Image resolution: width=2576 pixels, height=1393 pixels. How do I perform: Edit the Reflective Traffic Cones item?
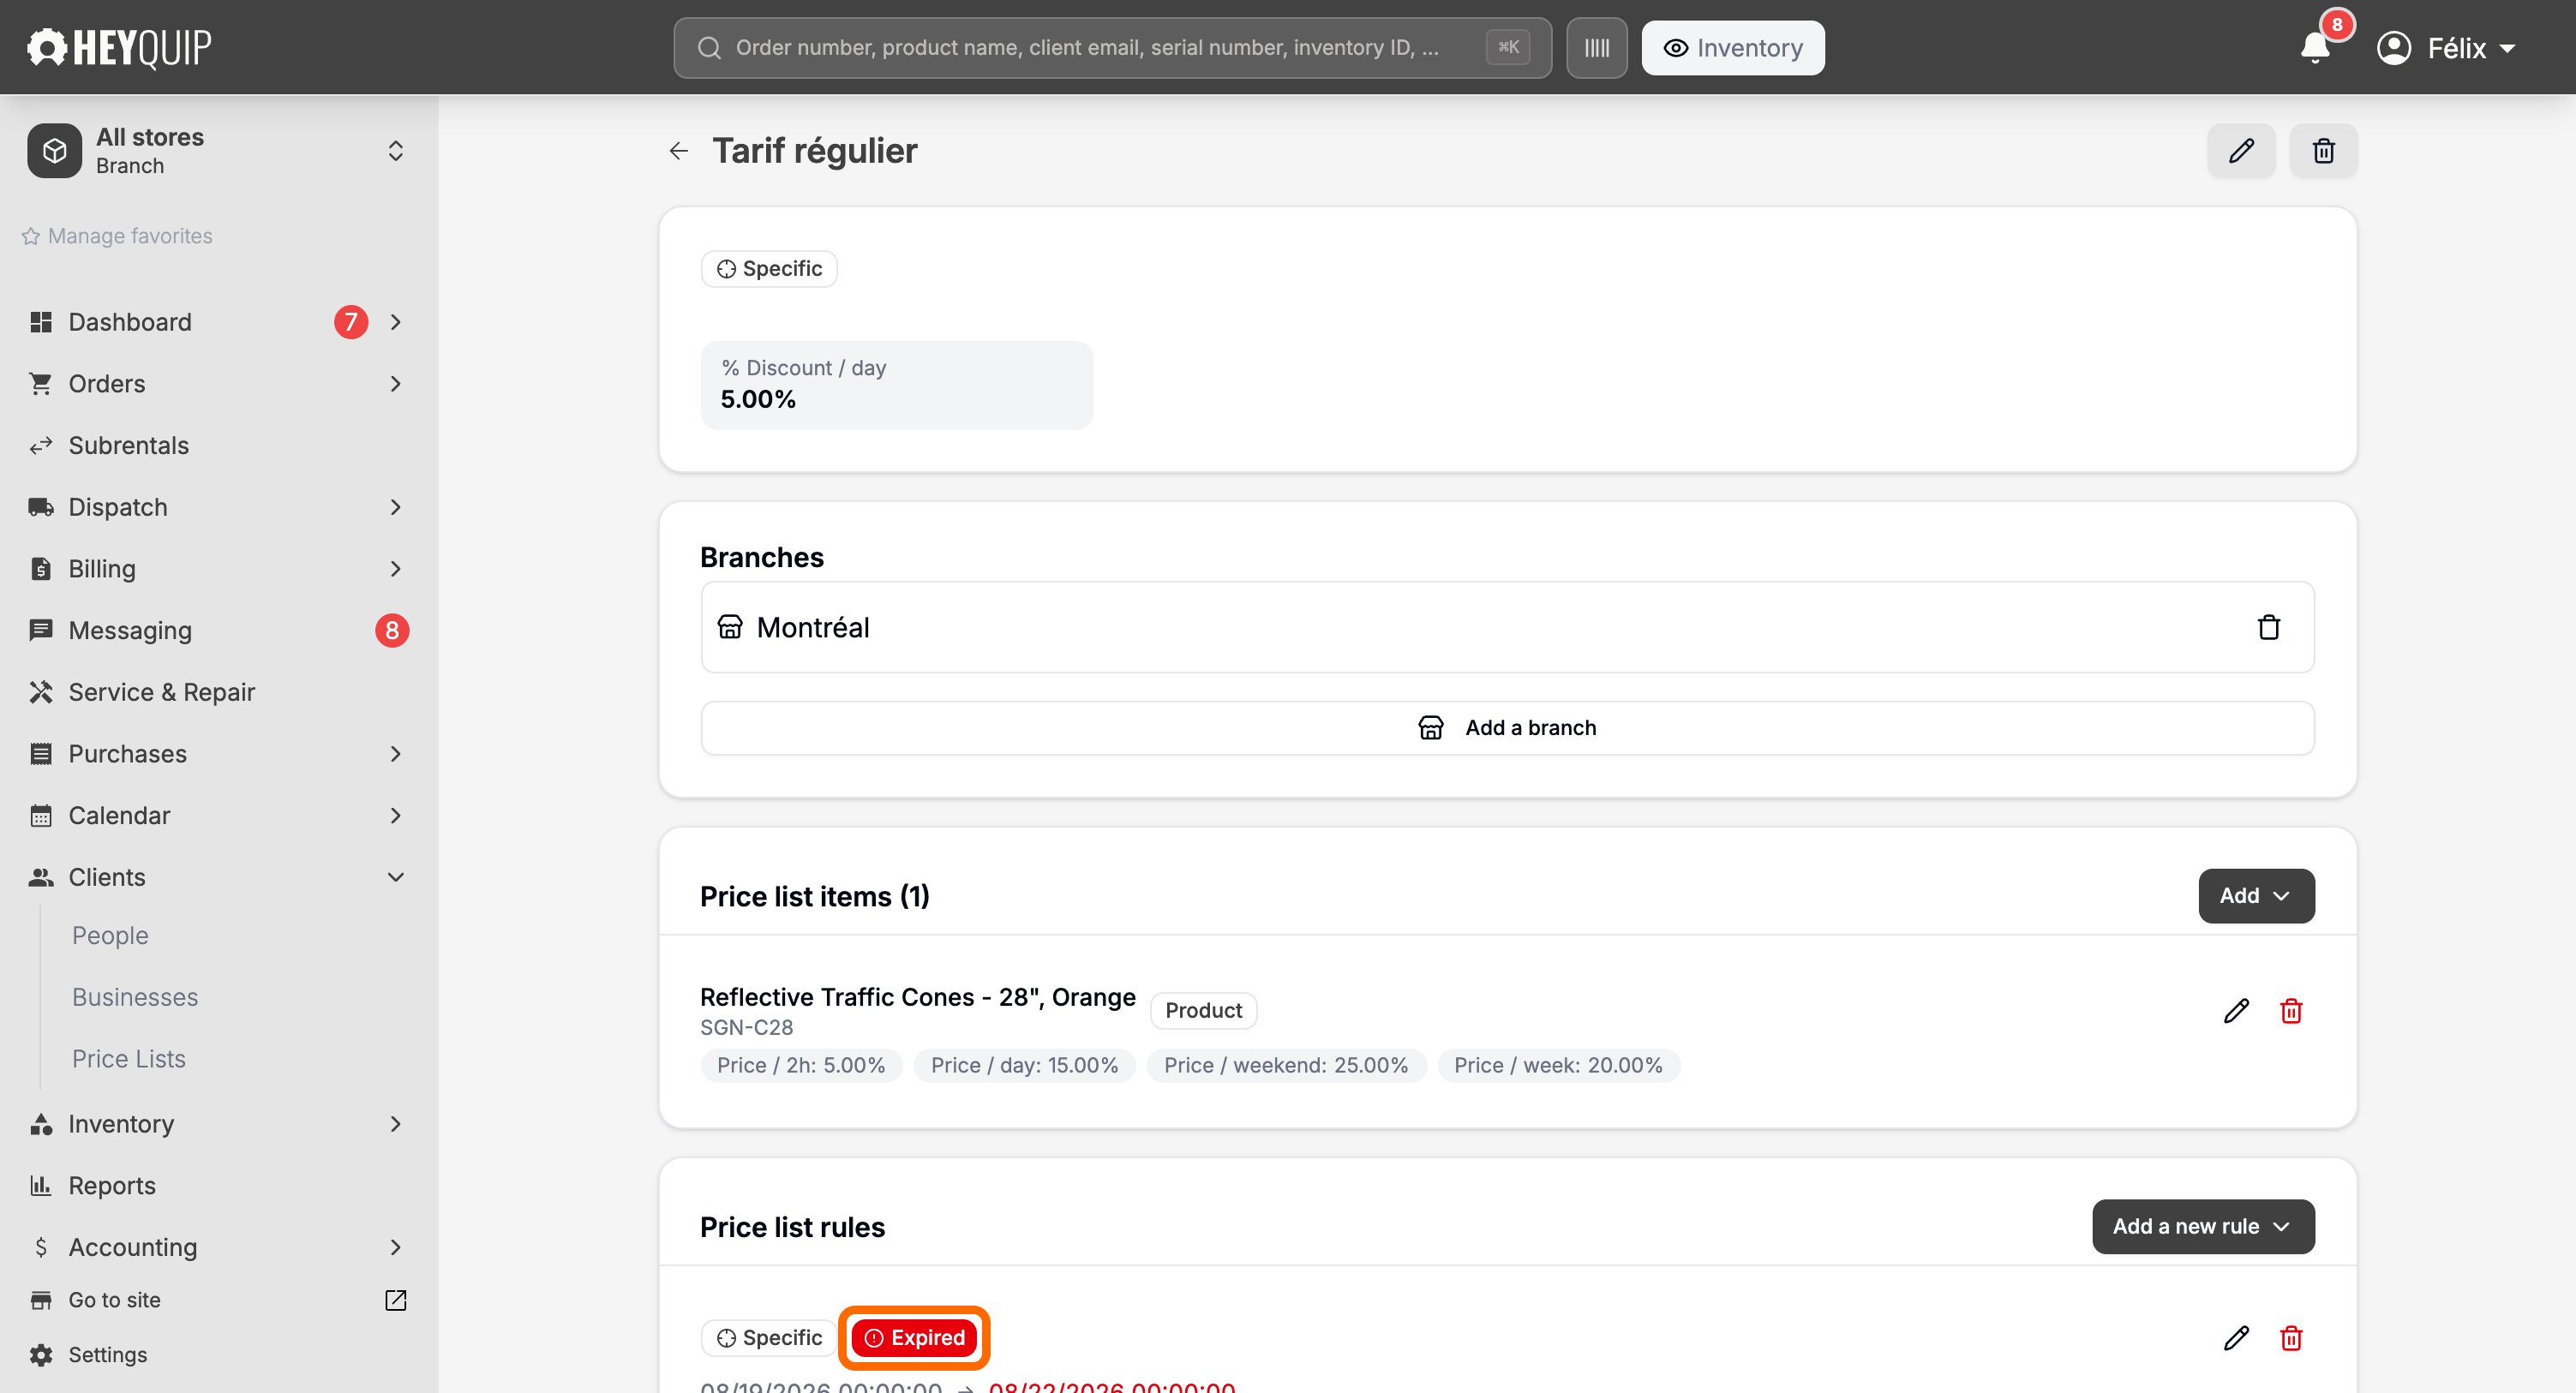pyautogui.click(x=2236, y=1011)
